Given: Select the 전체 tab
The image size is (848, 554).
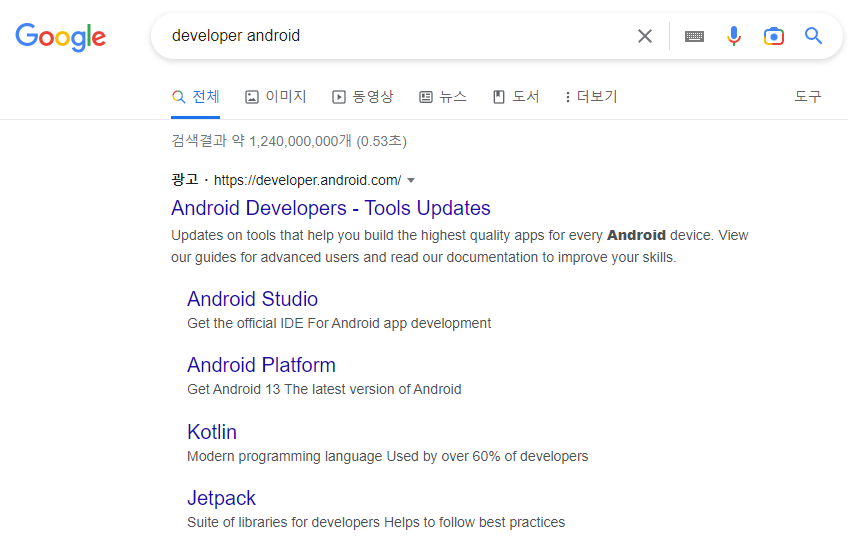Looking at the screenshot, I should (196, 97).
